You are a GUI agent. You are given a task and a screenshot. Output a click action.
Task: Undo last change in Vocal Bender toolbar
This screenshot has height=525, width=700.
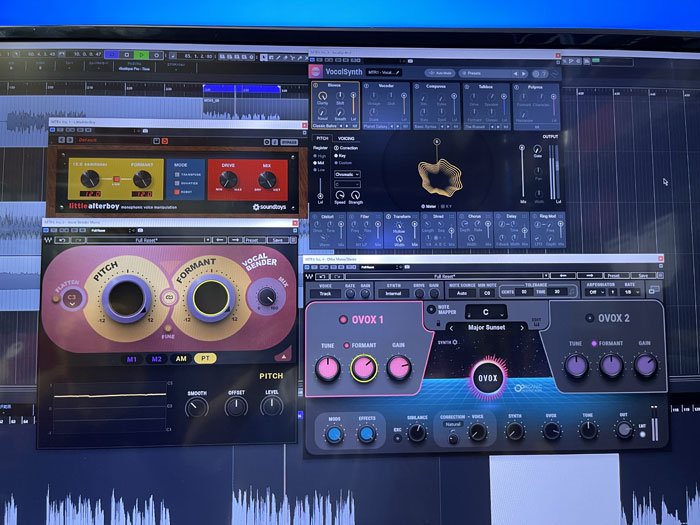point(62,240)
